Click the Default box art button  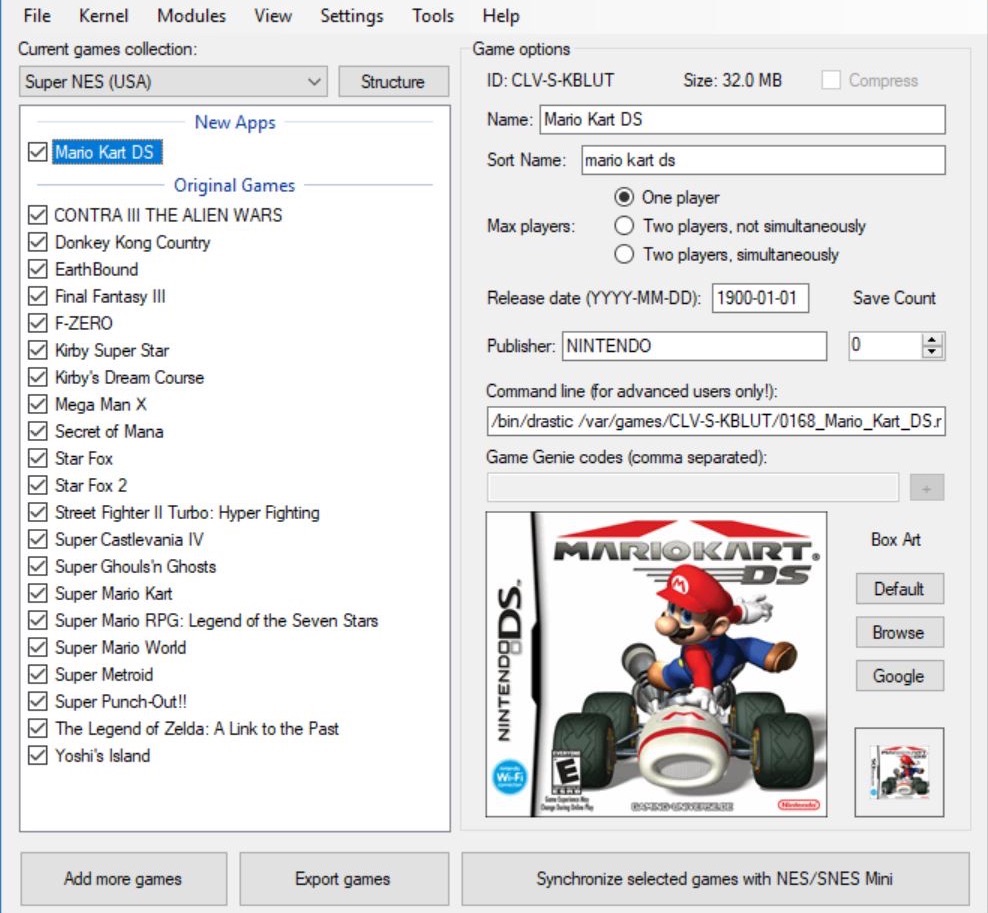tap(899, 589)
